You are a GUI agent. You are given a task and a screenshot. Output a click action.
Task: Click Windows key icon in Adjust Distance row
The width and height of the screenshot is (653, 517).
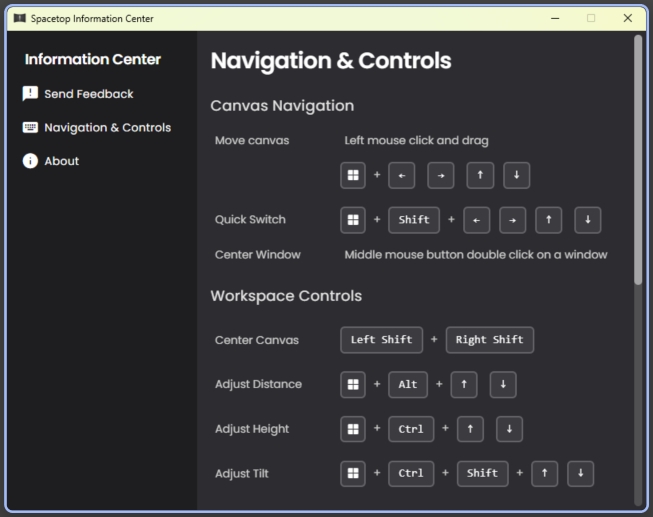[353, 385]
